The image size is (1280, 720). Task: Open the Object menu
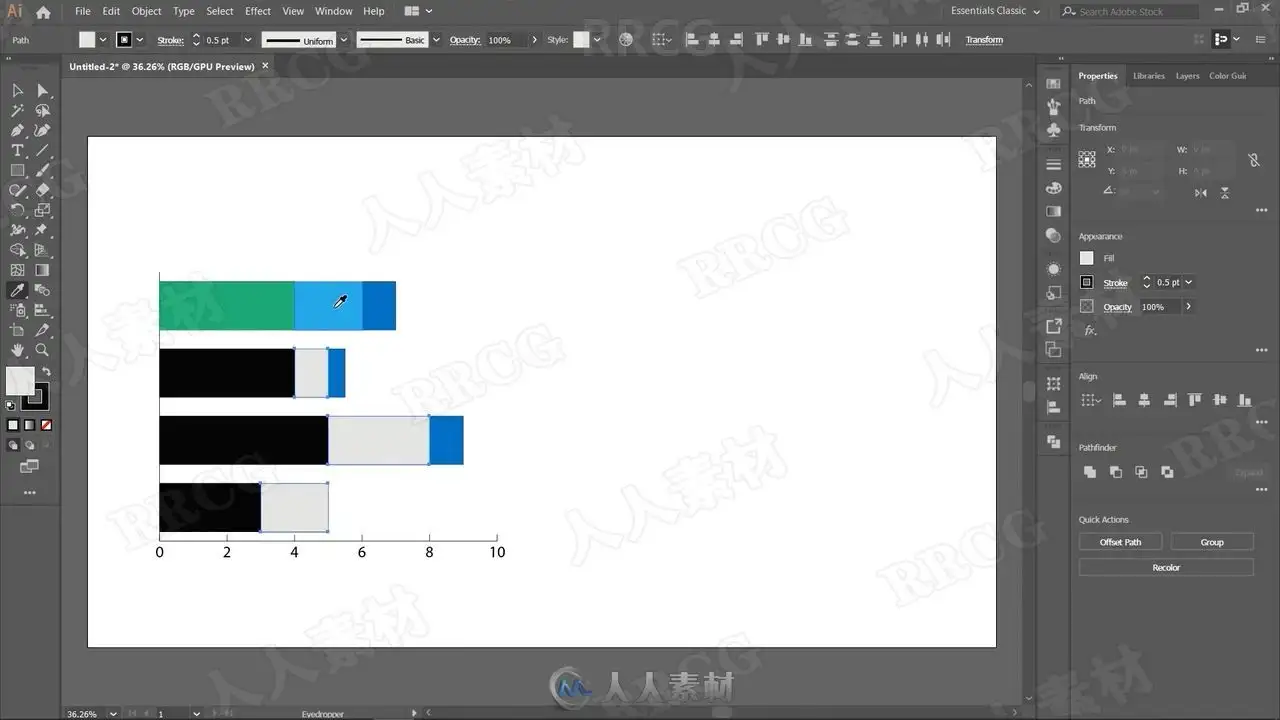pyautogui.click(x=146, y=11)
